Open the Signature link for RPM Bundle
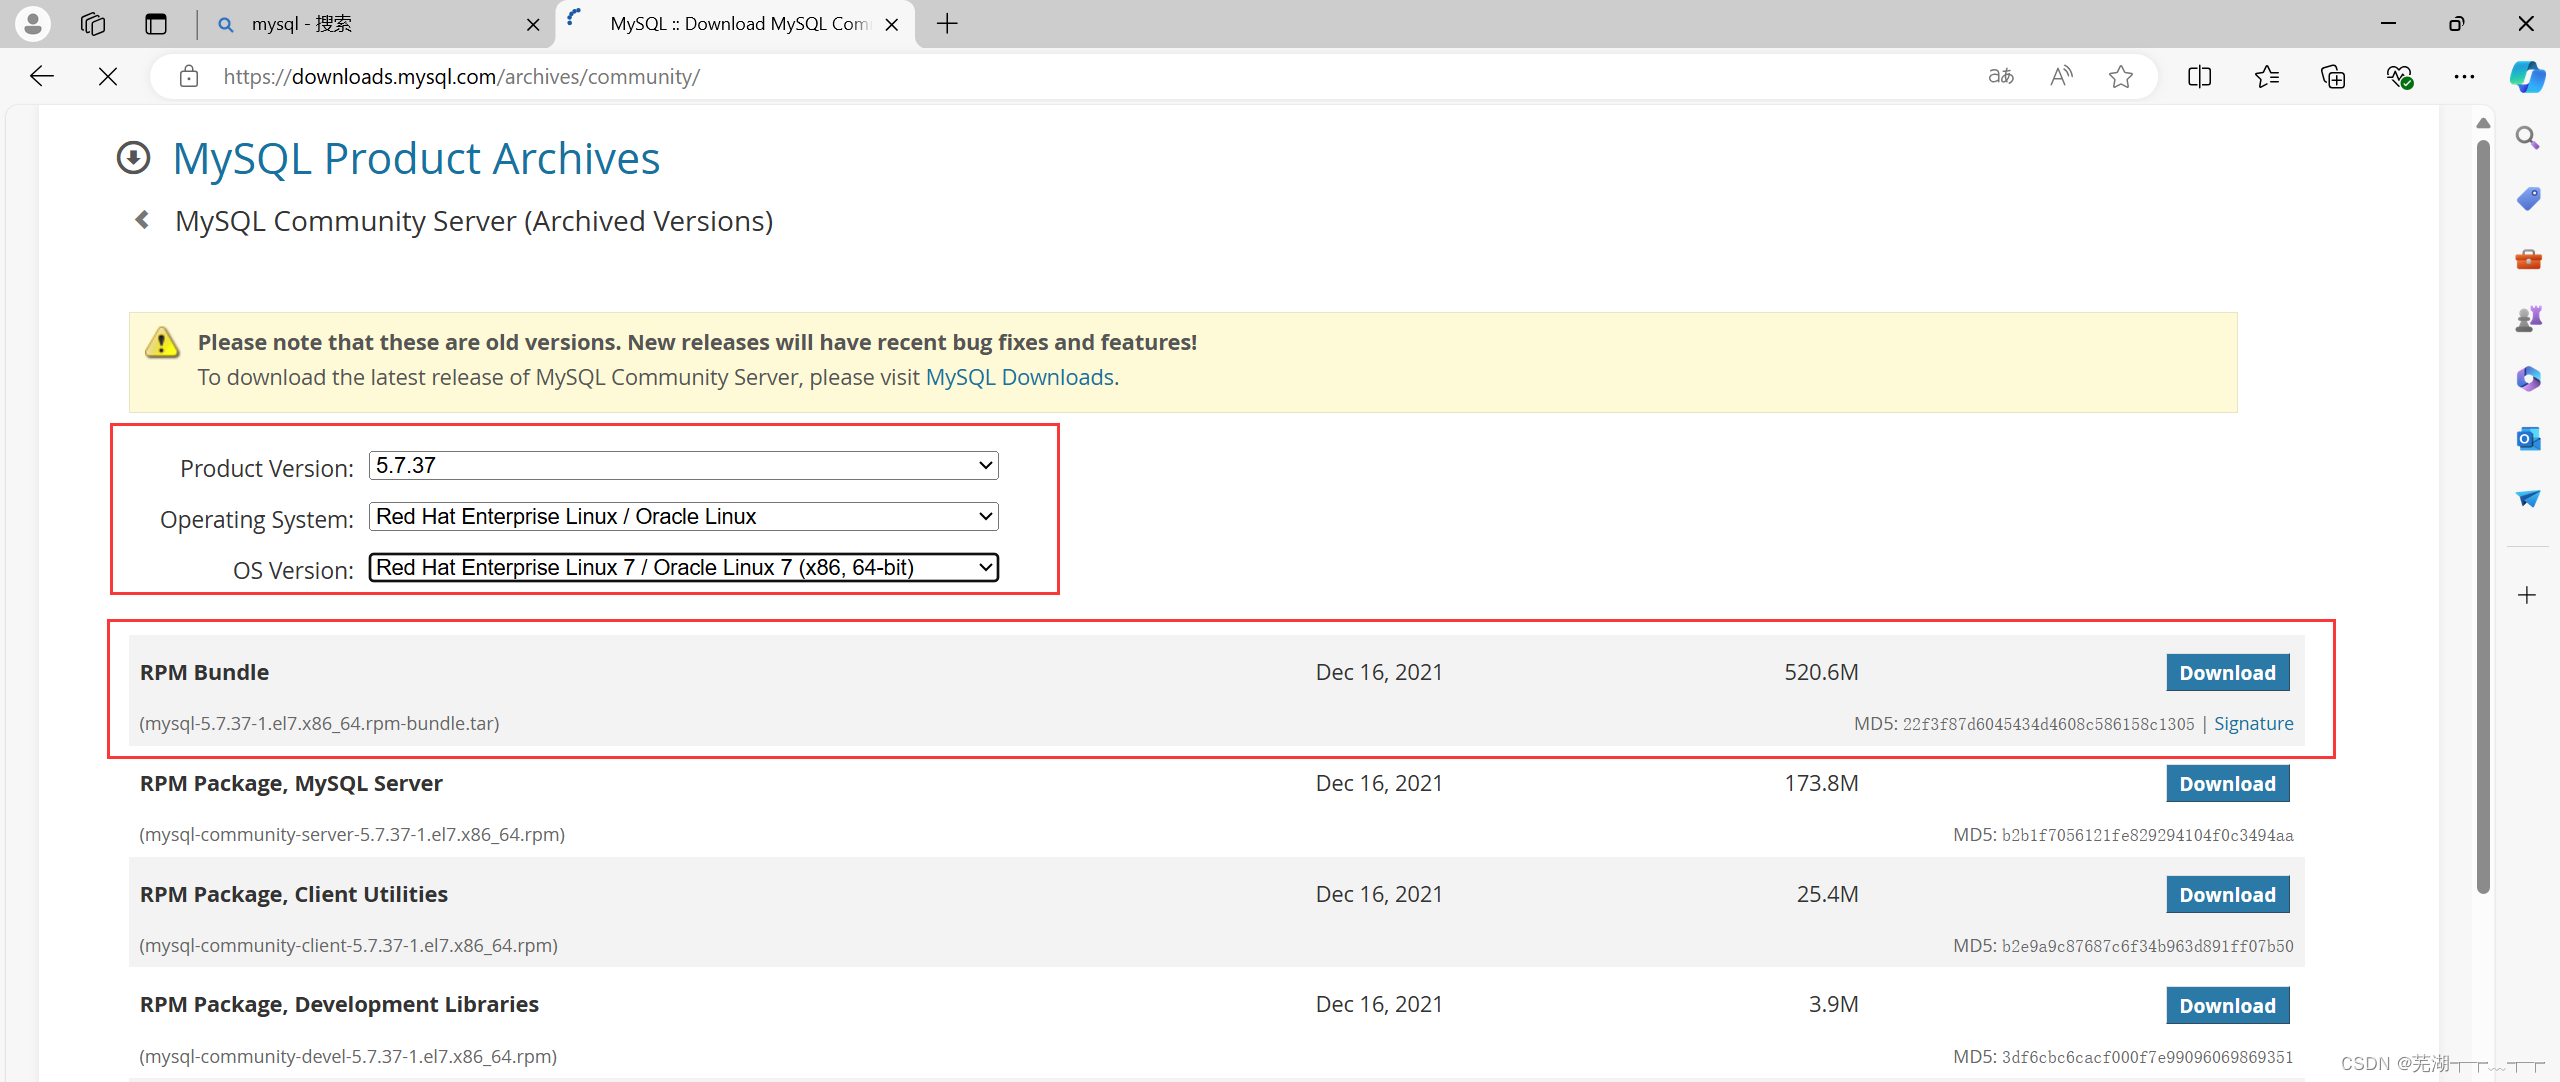 [x=2254, y=723]
